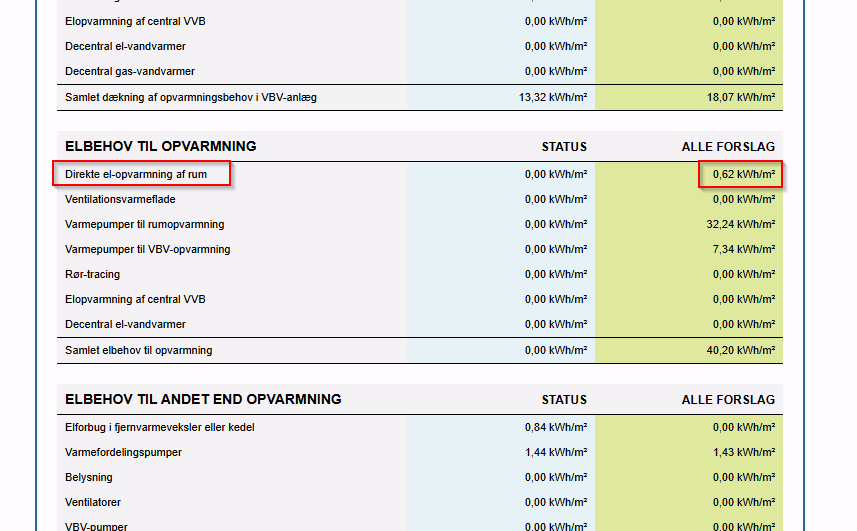Click 'Elforbug i fjernvarmeveksler eller kedel' label
This screenshot has height=531, width=857.
158,427
